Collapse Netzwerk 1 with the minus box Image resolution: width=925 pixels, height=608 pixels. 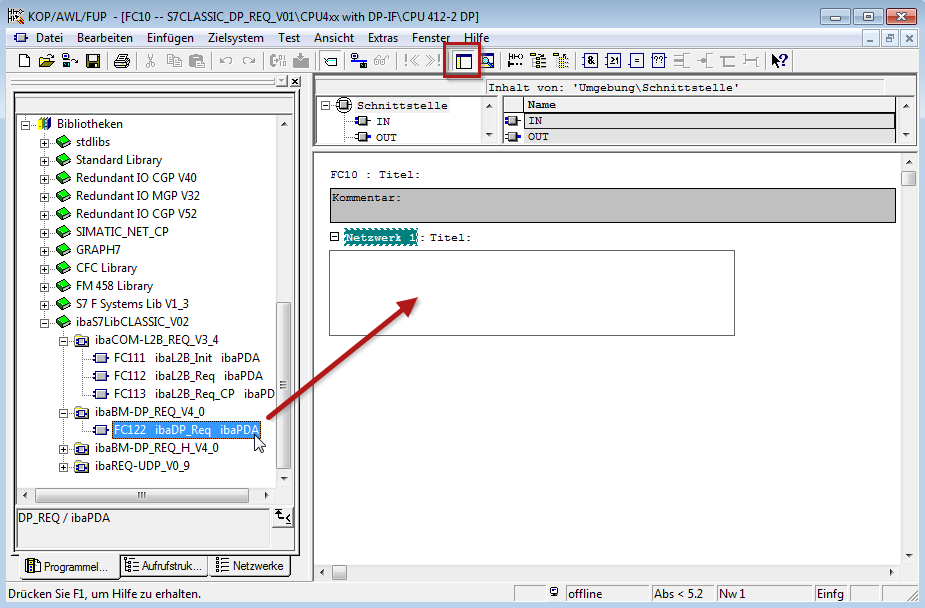(334, 237)
